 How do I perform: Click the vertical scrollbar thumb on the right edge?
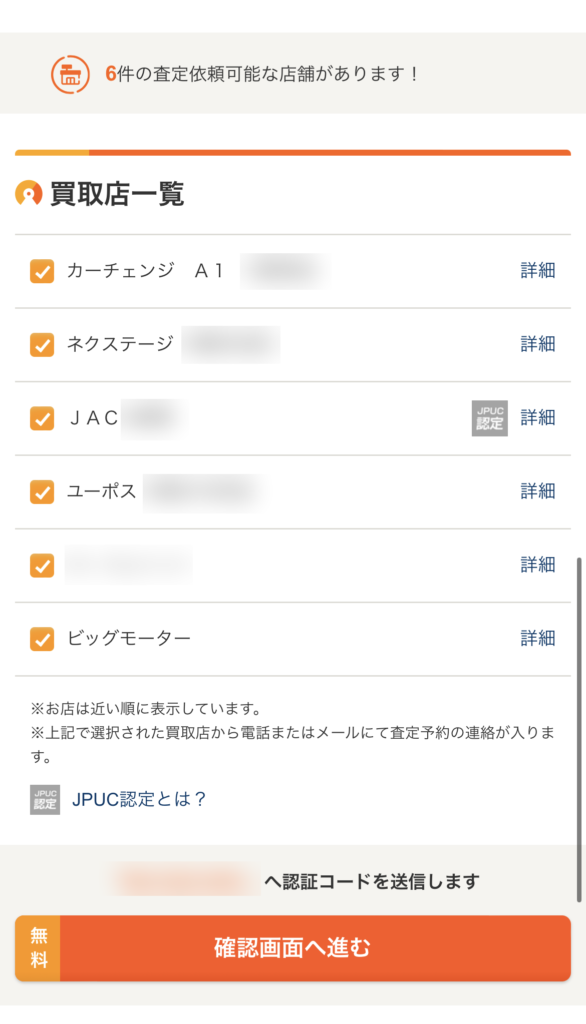coord(579,729)
